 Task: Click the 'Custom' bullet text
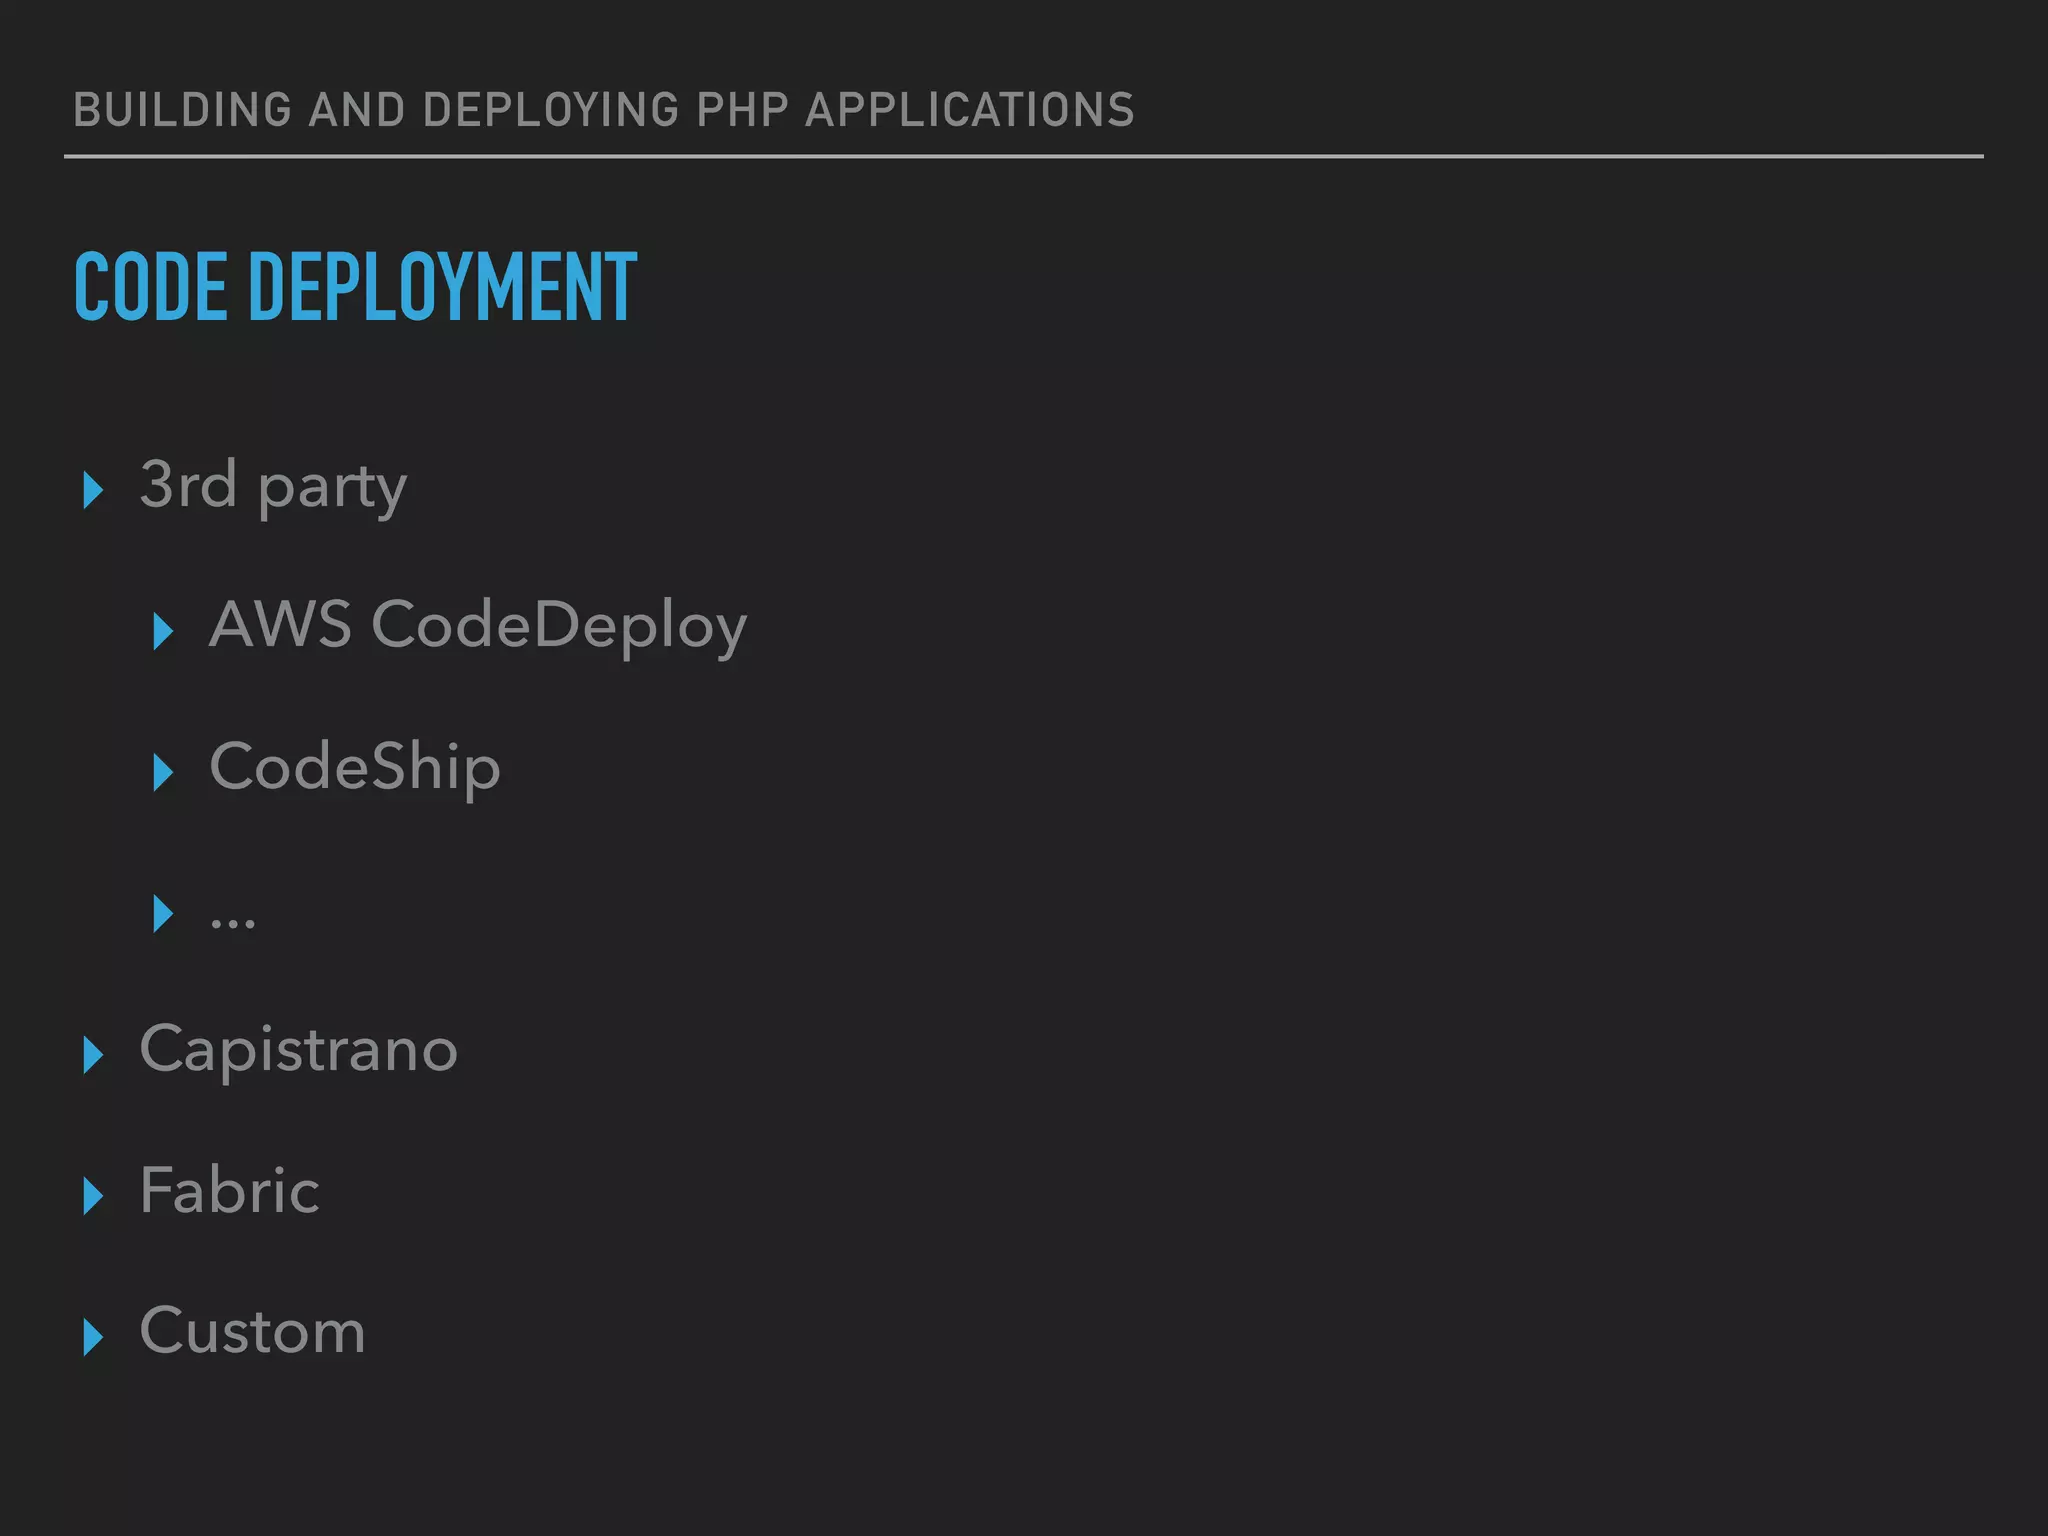tap(252, 1331)
